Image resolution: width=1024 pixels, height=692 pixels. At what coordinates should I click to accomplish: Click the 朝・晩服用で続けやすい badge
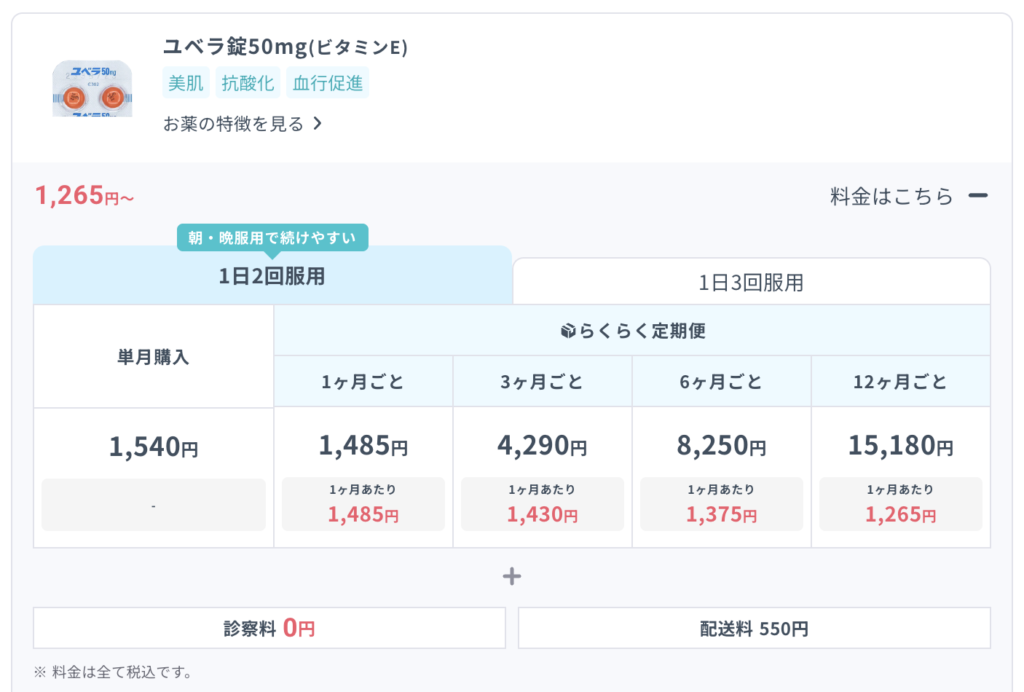(x=273, y=238)
